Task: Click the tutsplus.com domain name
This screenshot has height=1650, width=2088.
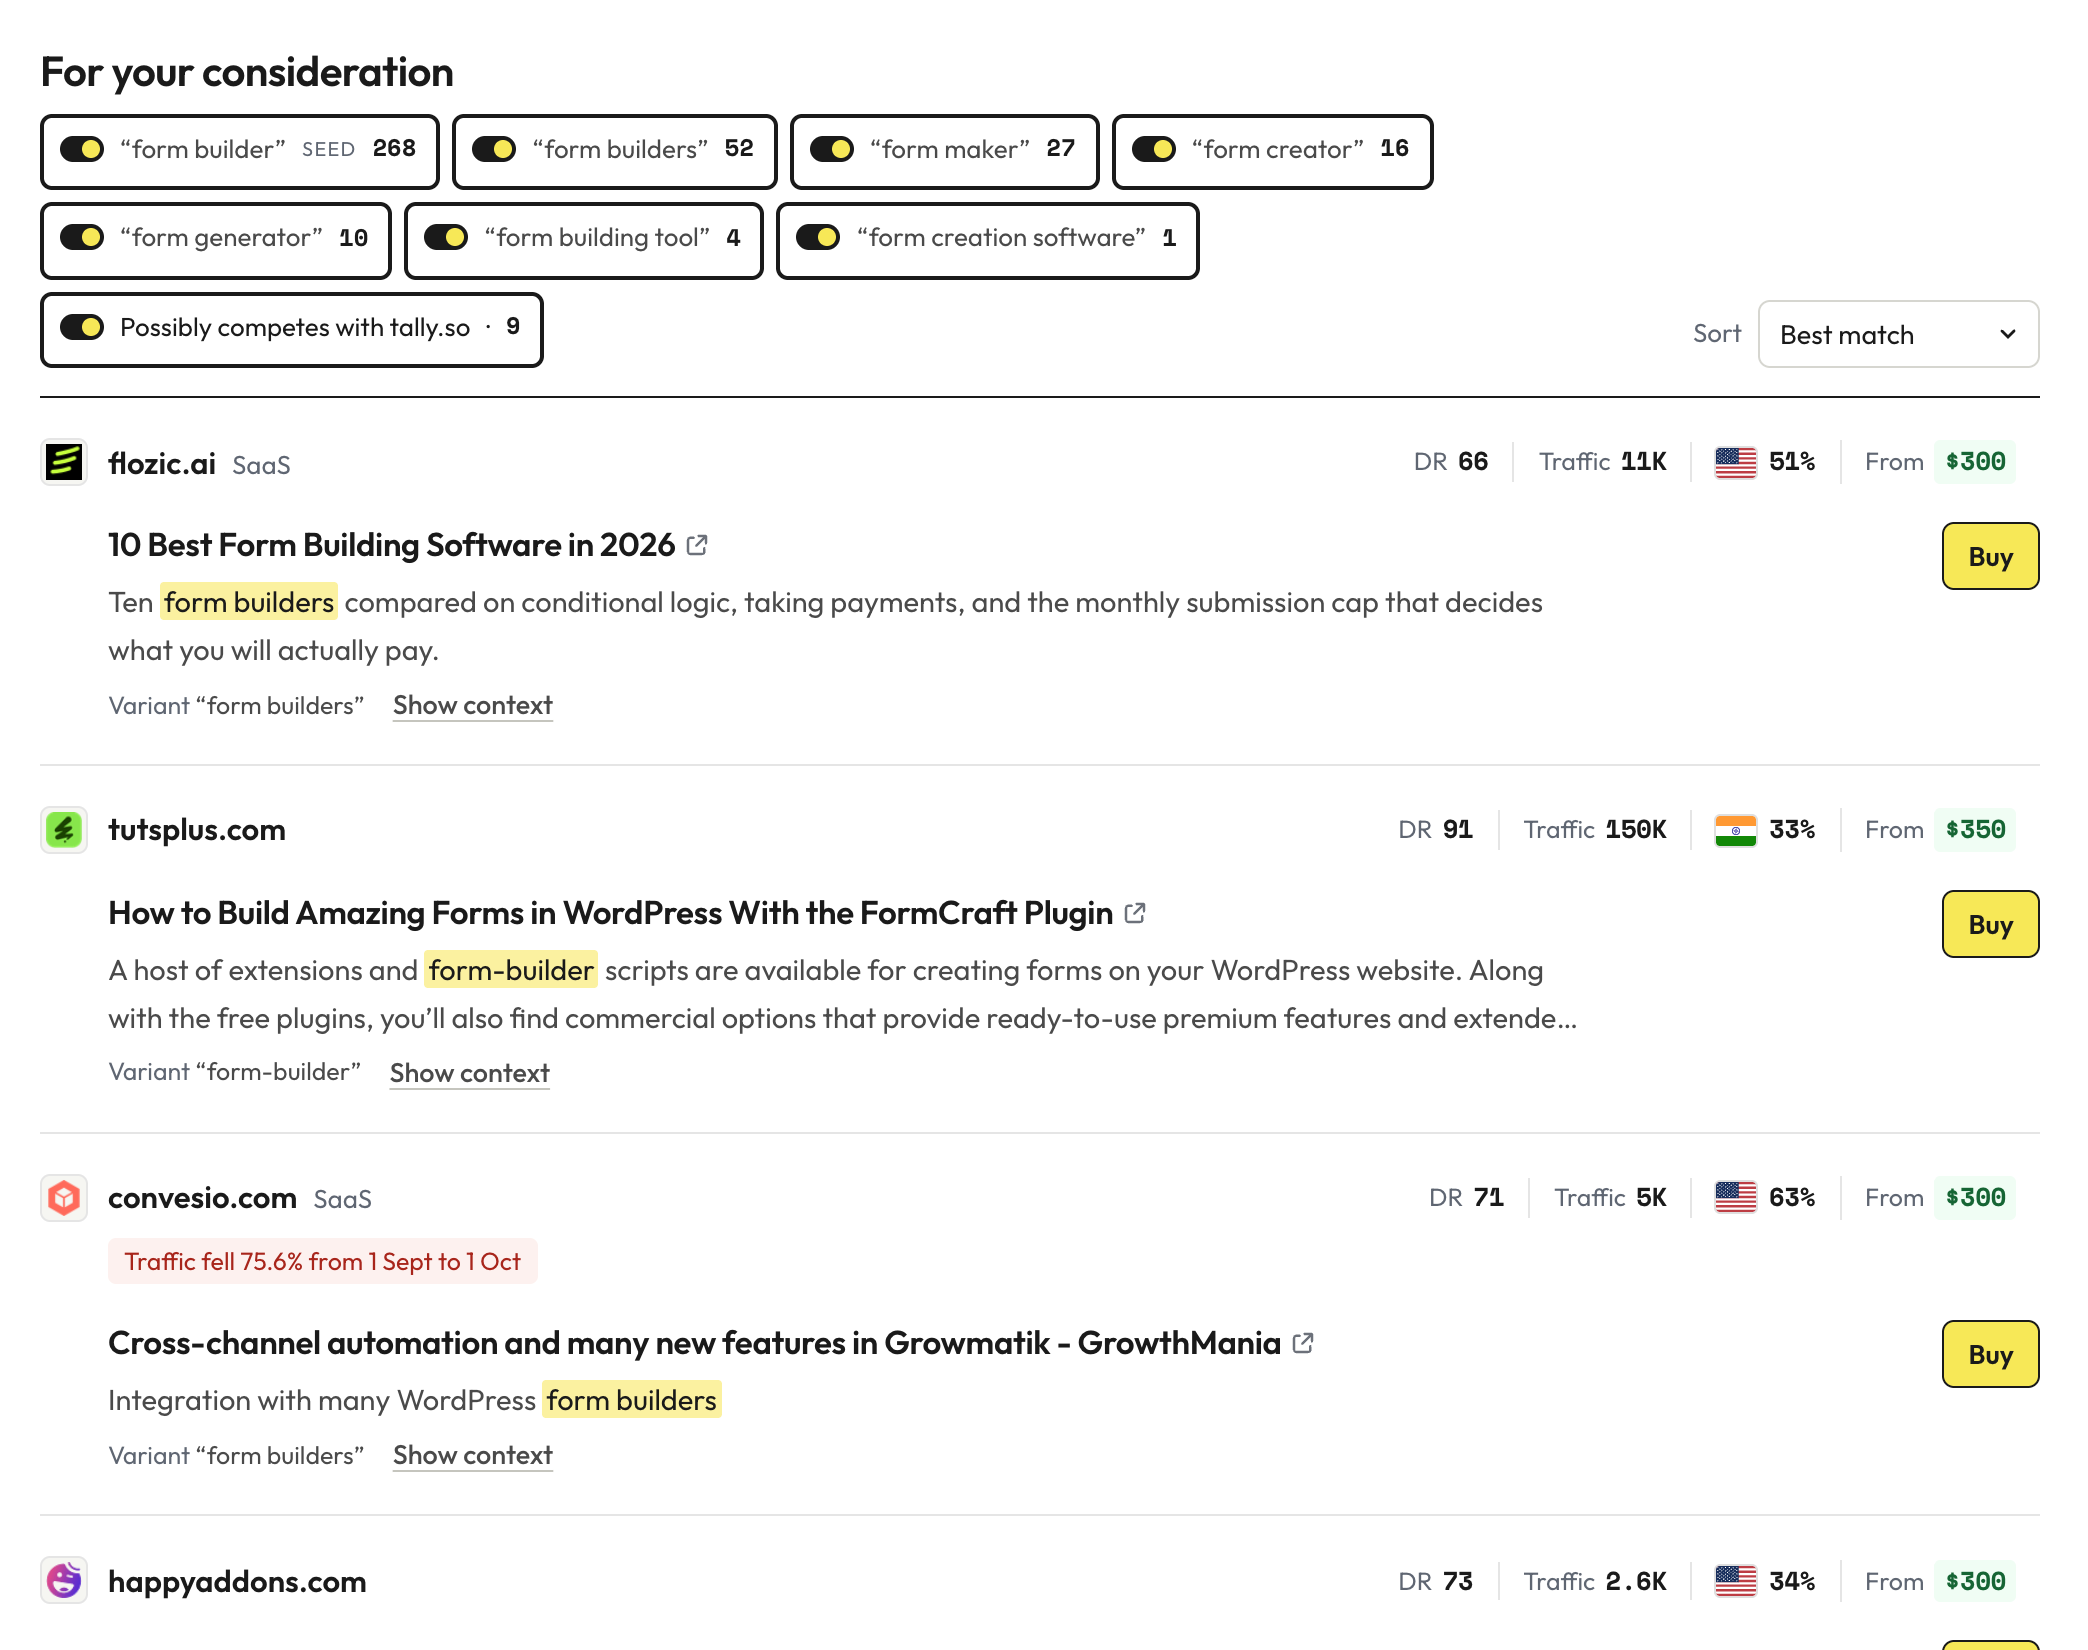Action: coord(197,830)
